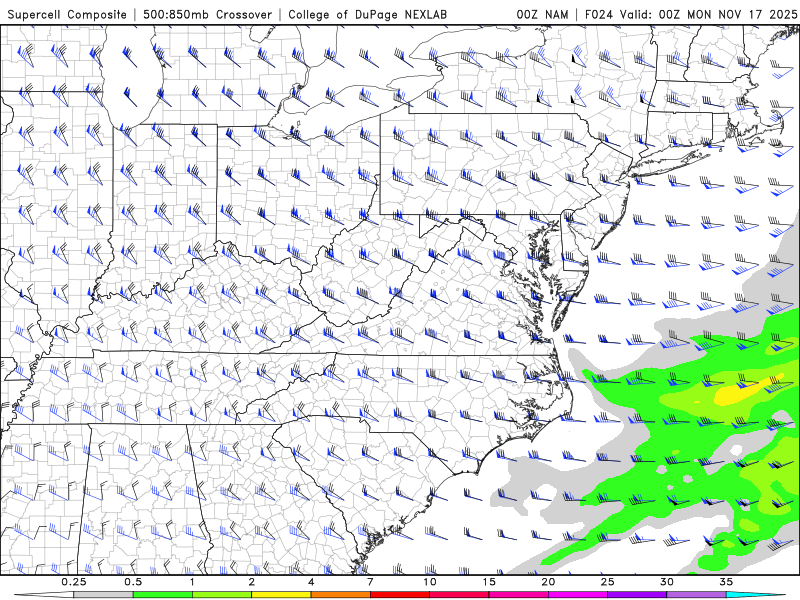Select the bright green color bar segment 0.5–1

(162, 595)
